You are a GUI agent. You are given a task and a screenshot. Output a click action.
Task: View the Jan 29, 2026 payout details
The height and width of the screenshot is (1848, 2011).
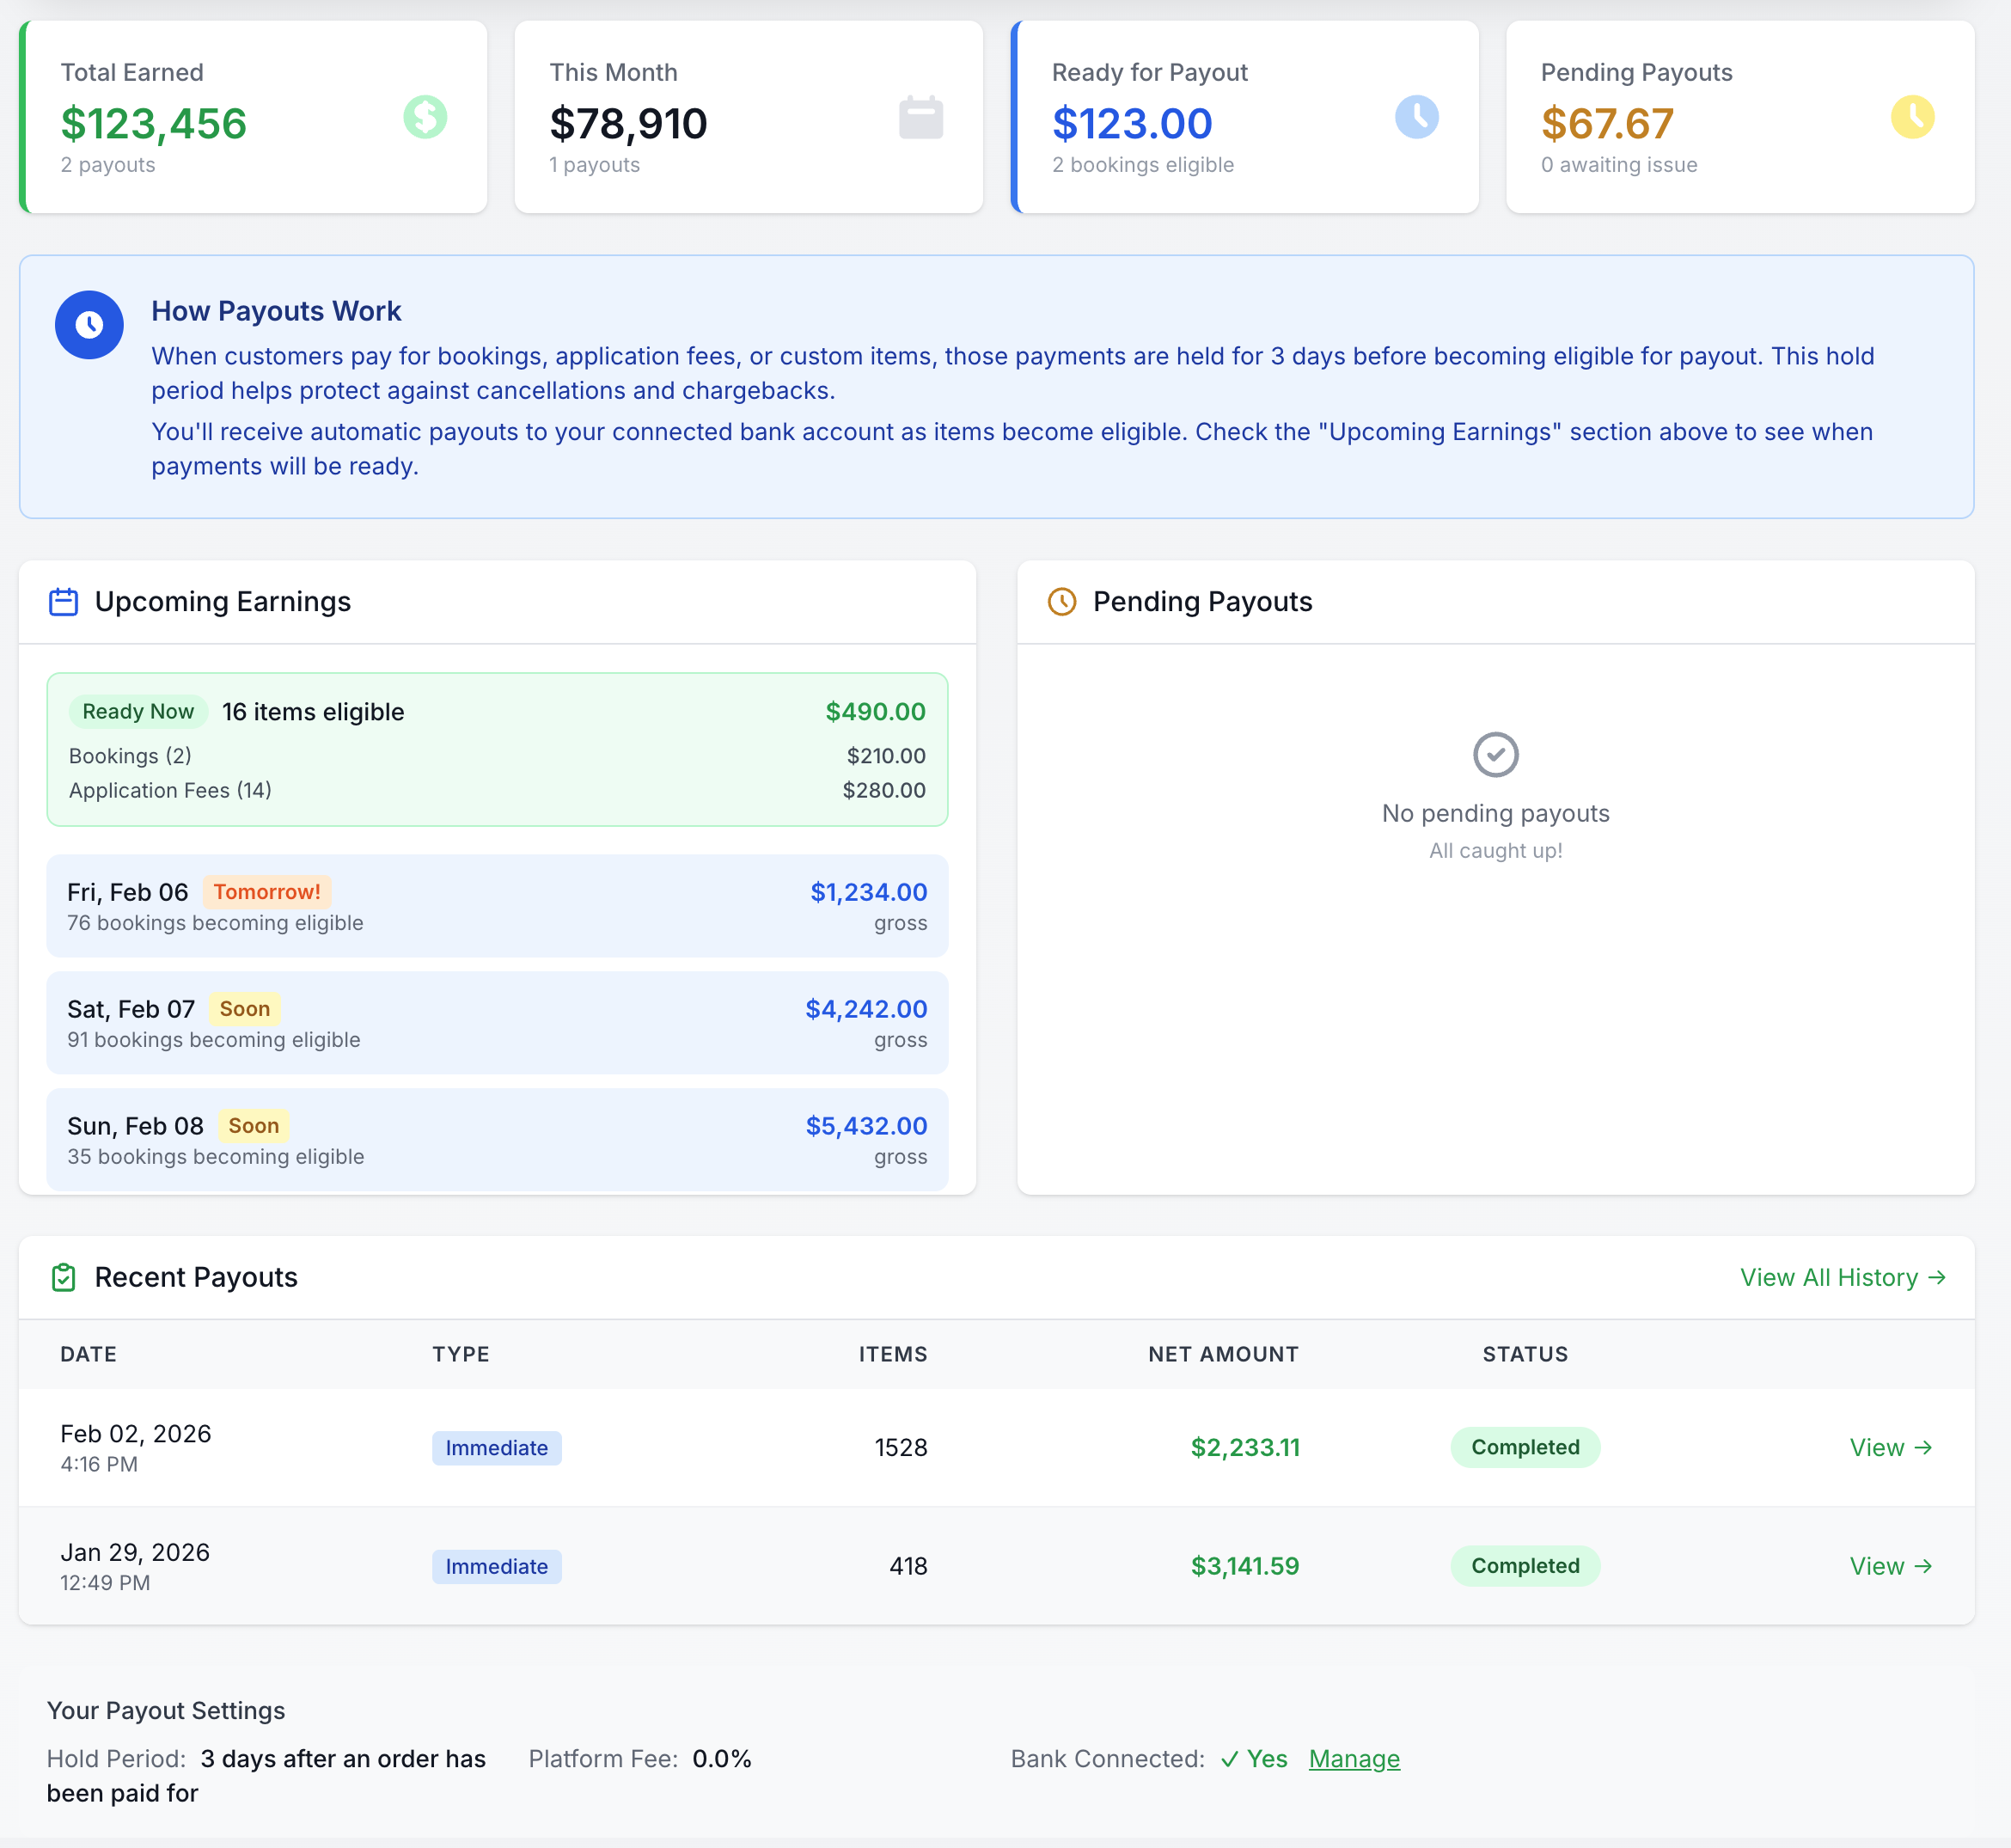pyautogui.click(x=1889, y=1566)
